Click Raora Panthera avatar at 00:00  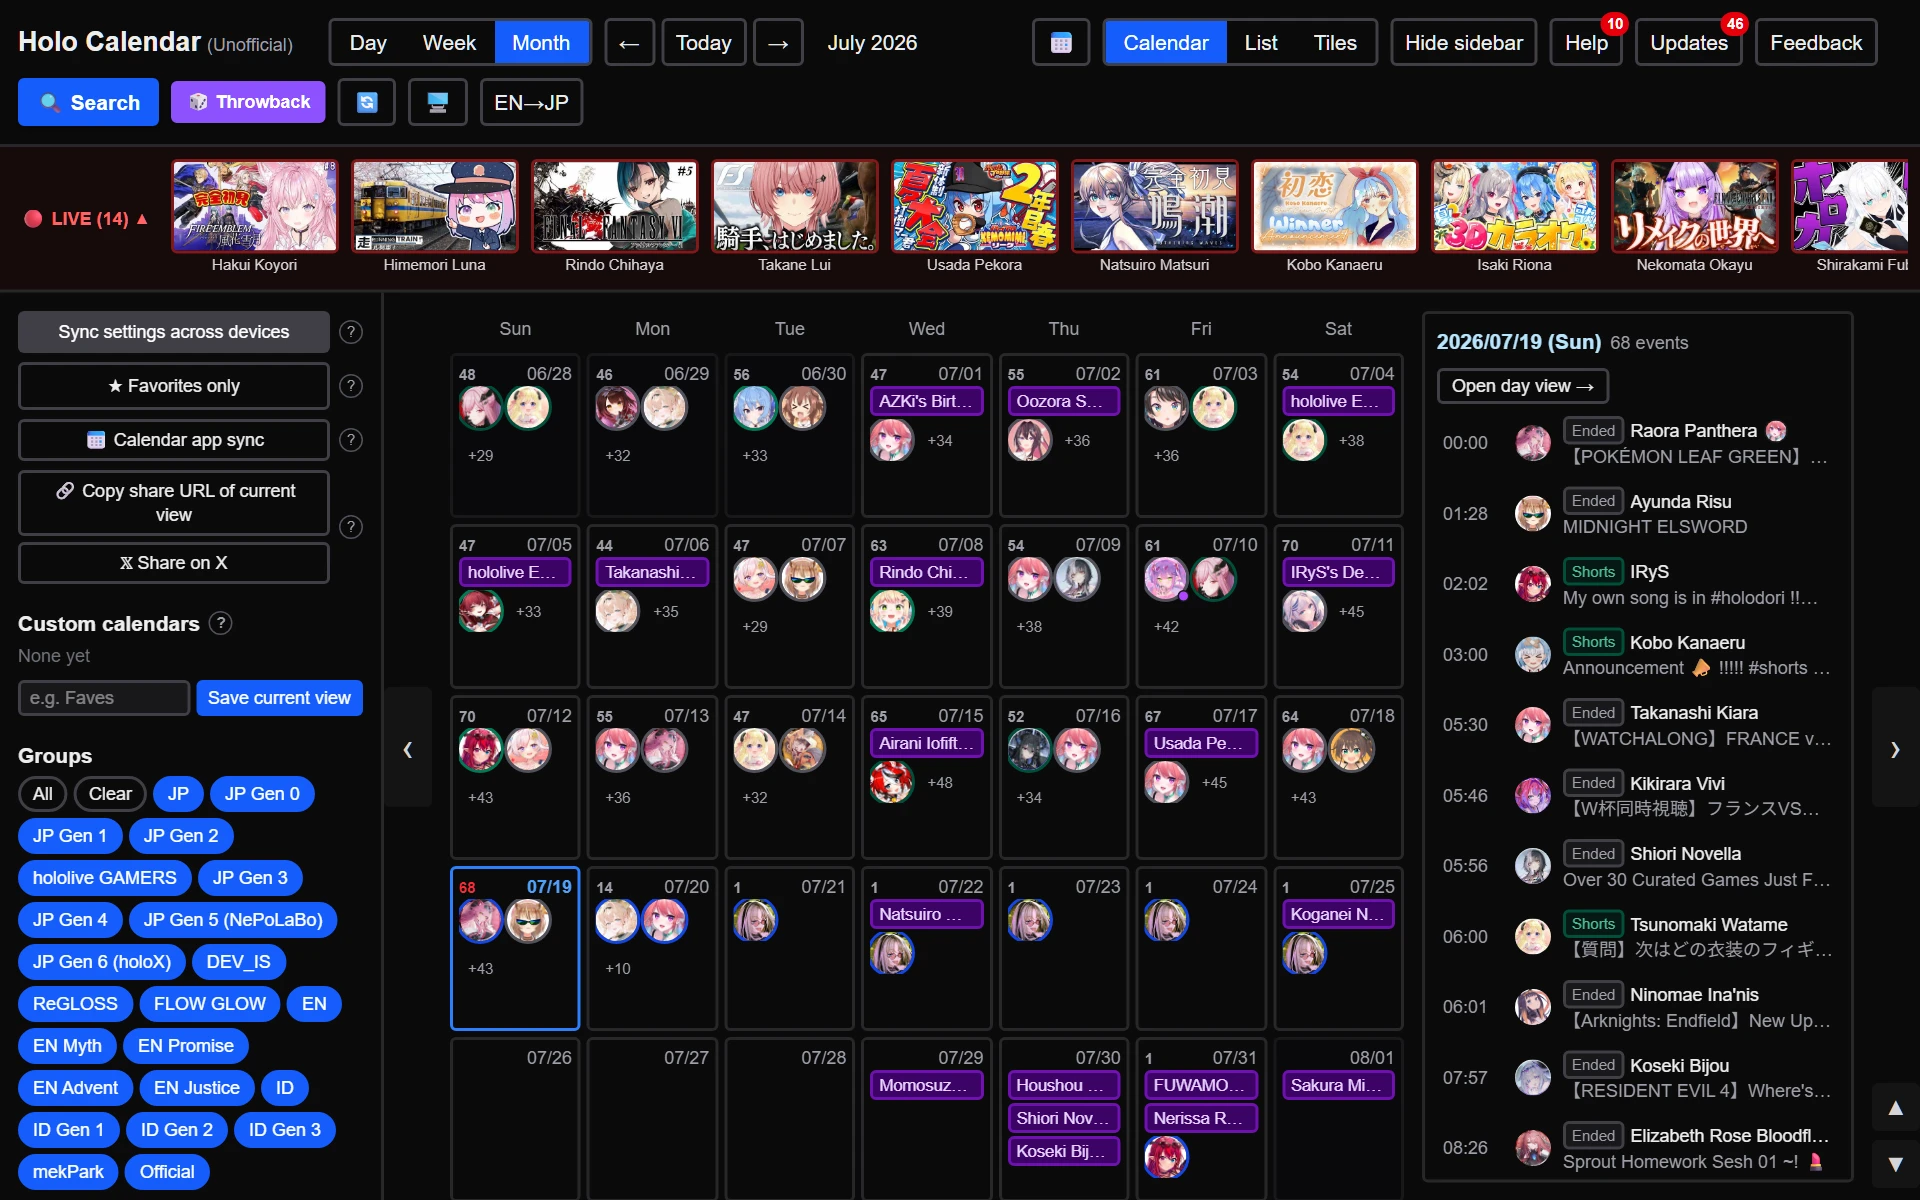[x=1532, y=443]
